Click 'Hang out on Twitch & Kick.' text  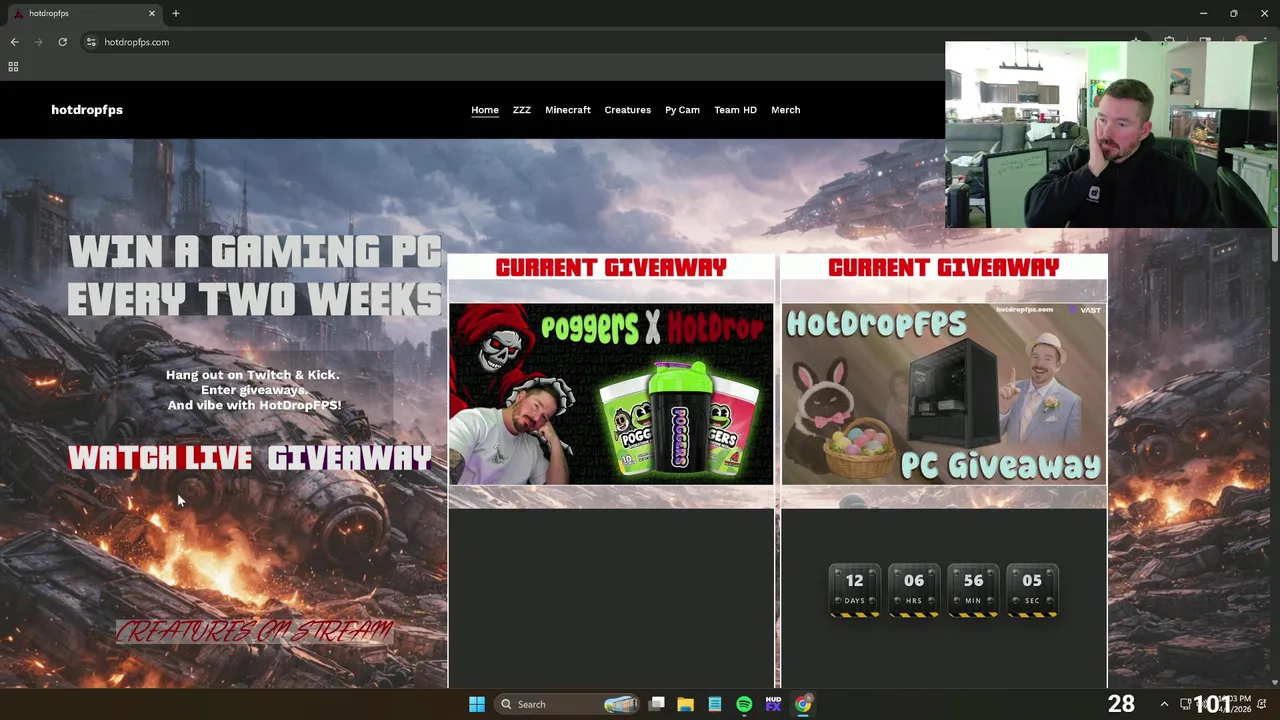coord(253,375)
